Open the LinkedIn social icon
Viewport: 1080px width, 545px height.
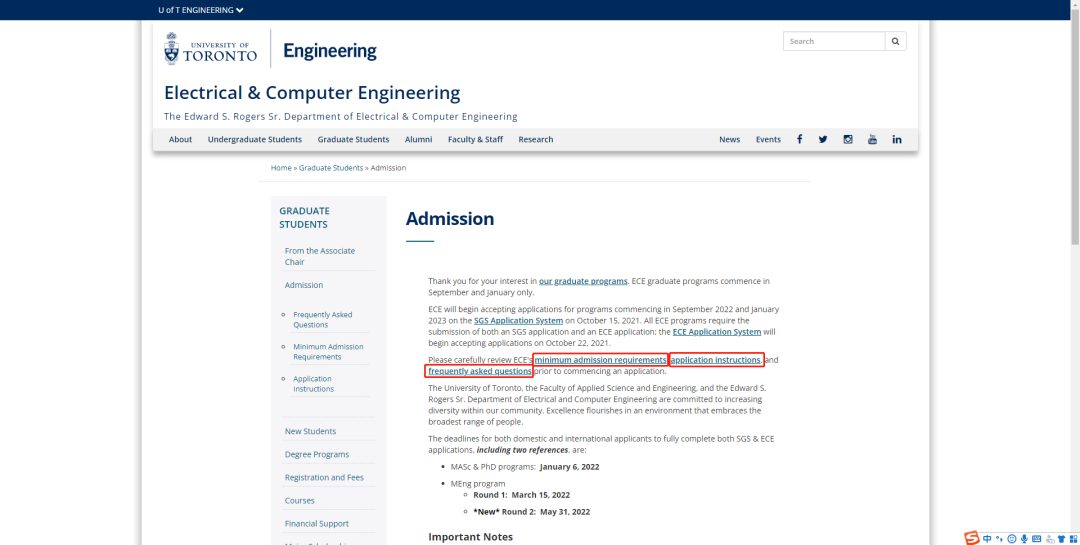(897, 139)
